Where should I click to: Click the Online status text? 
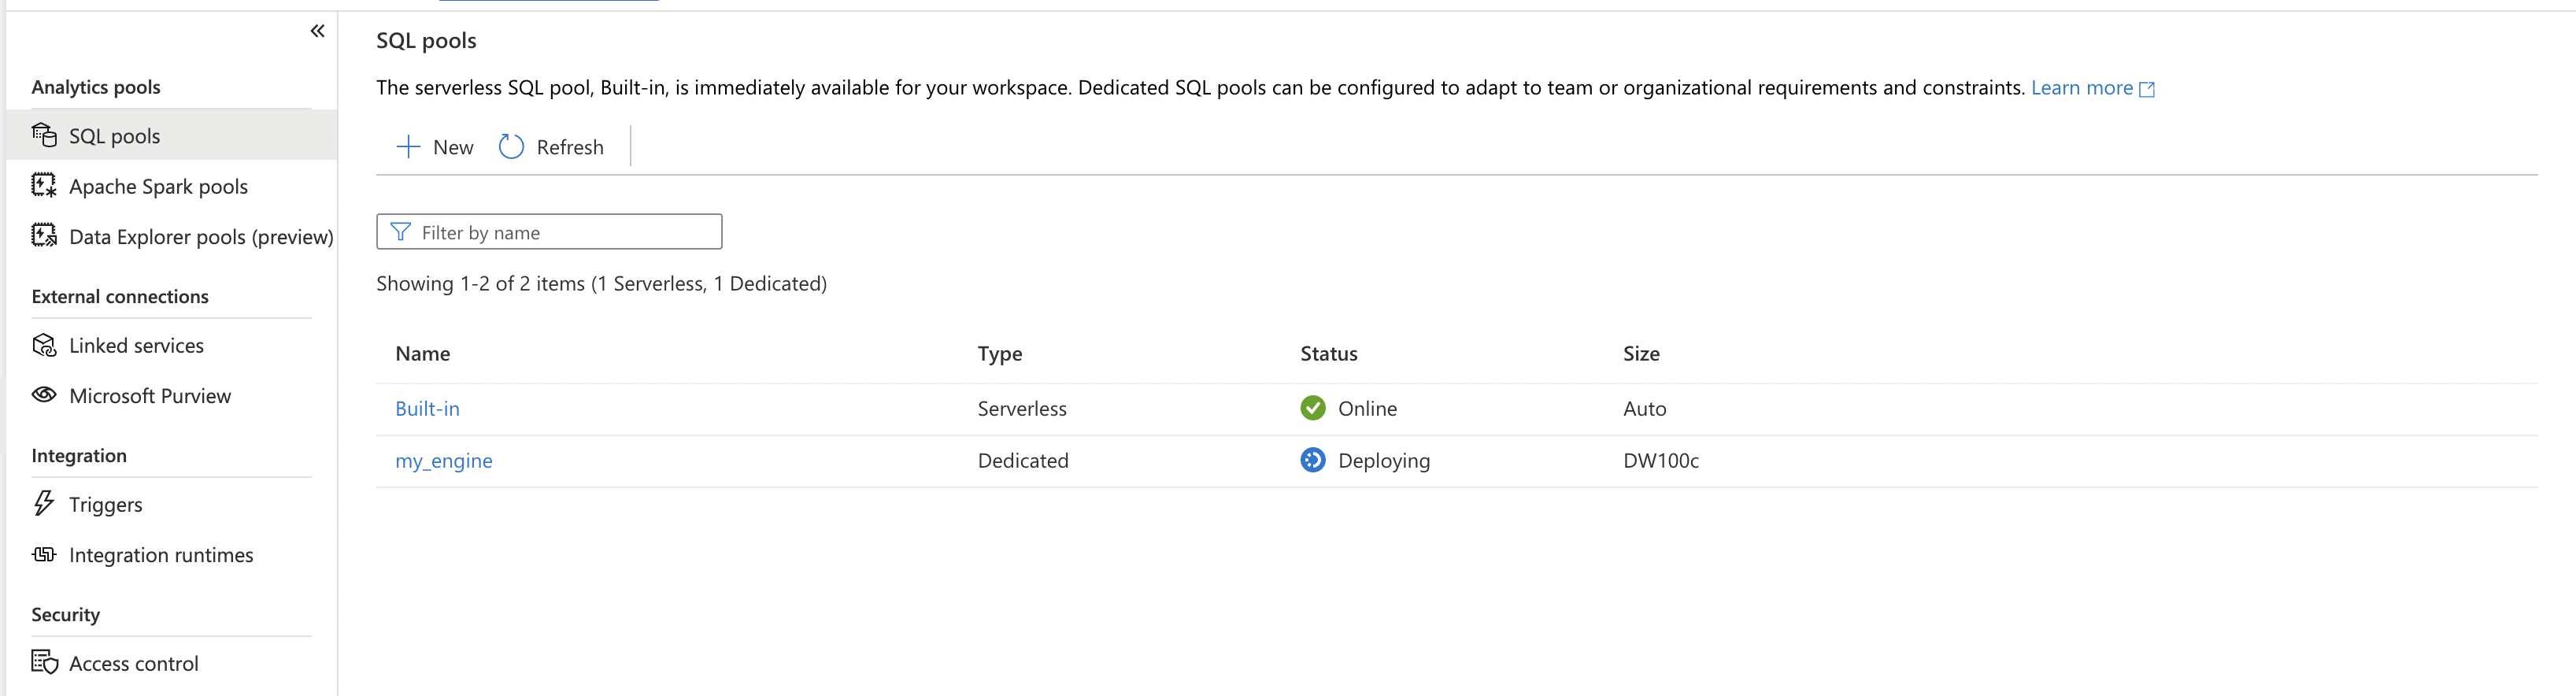(x=1367, y=408)
